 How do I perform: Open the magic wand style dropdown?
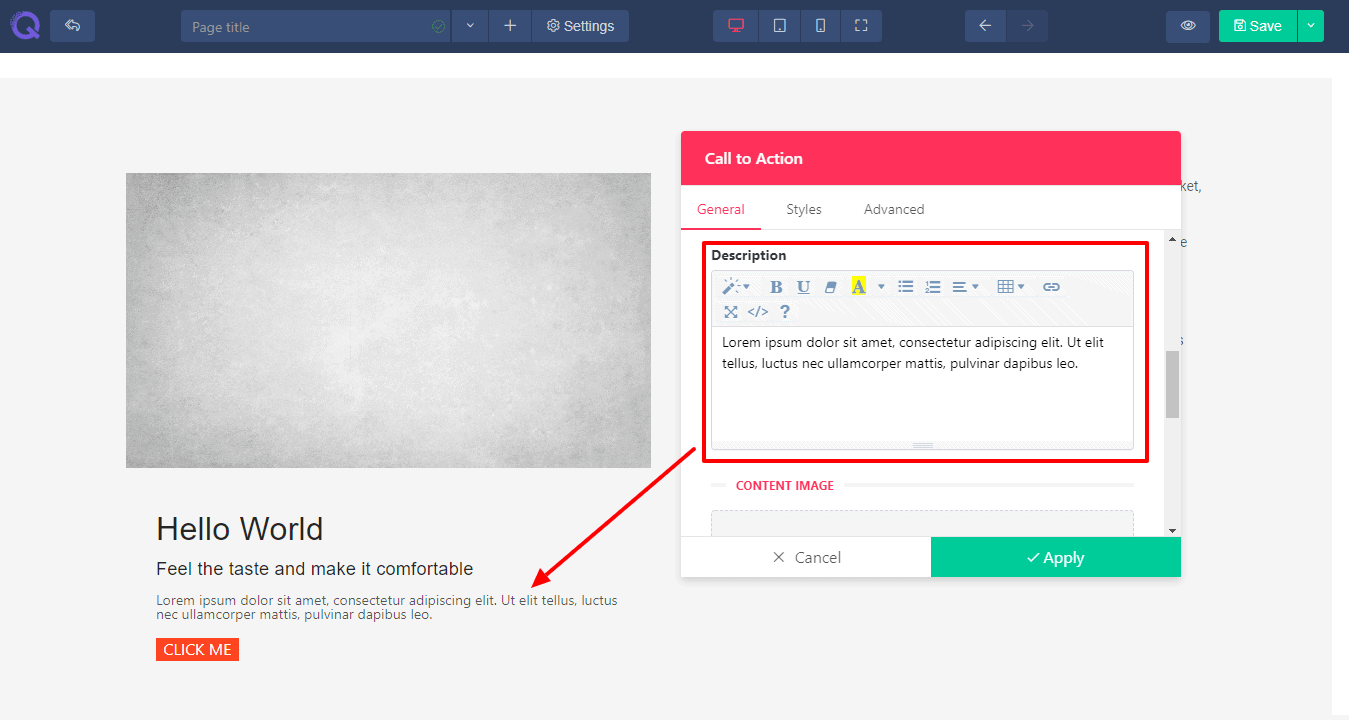pyautogui.click(x=736, y=287)
